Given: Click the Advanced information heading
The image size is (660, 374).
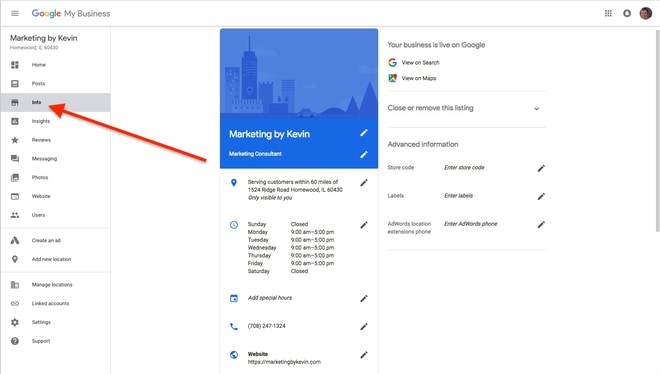Looking at the screenshot, I should point(423,144).
